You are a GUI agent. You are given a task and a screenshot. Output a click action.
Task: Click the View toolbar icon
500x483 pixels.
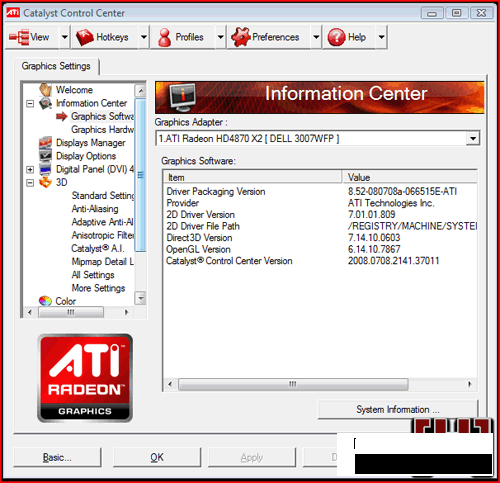[19, 37]
